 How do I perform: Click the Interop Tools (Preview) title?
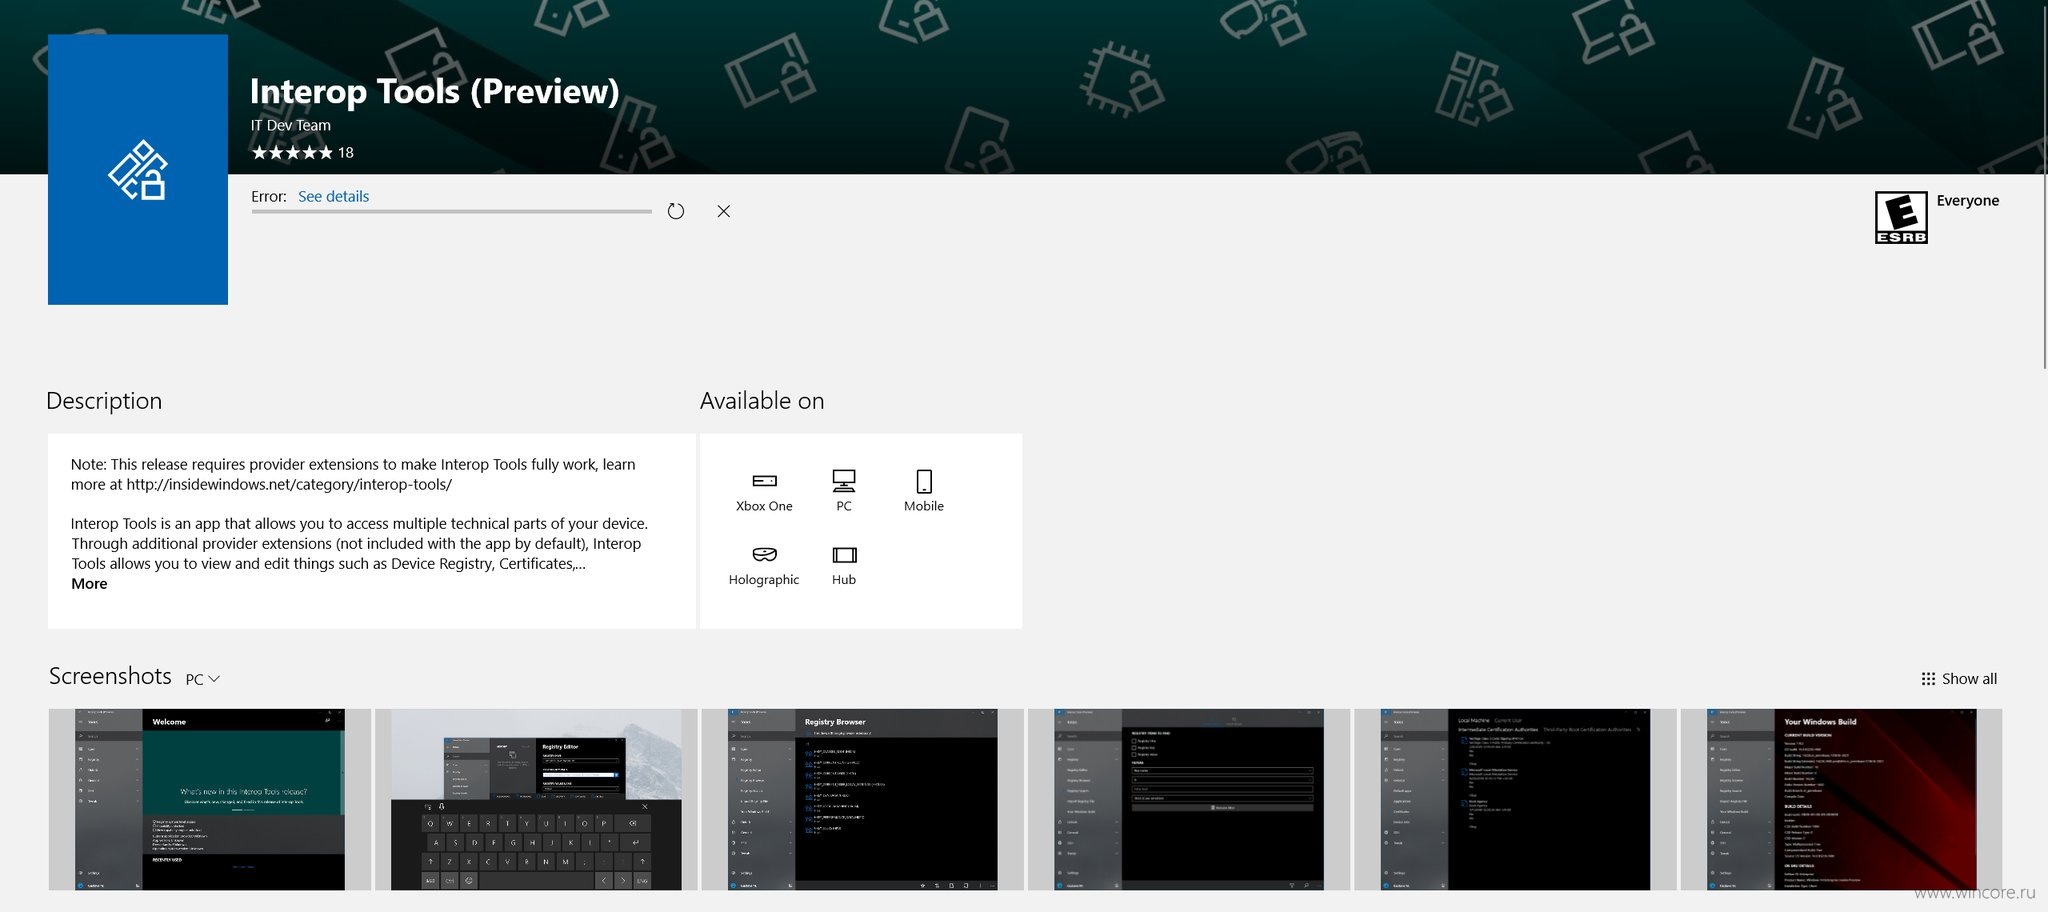click(x=434, y=91)
